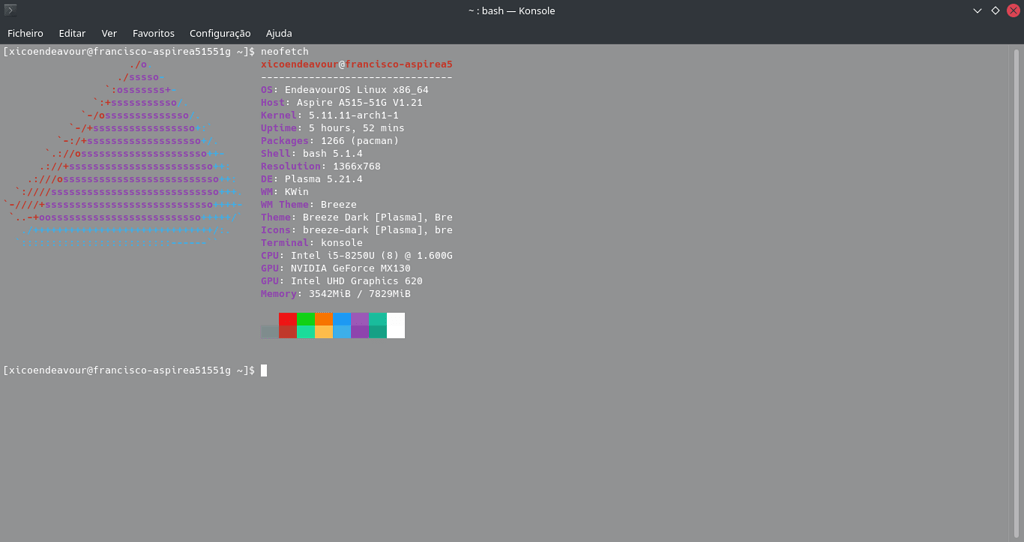Open the Ficheiro menu

click(x=25, y=33)
